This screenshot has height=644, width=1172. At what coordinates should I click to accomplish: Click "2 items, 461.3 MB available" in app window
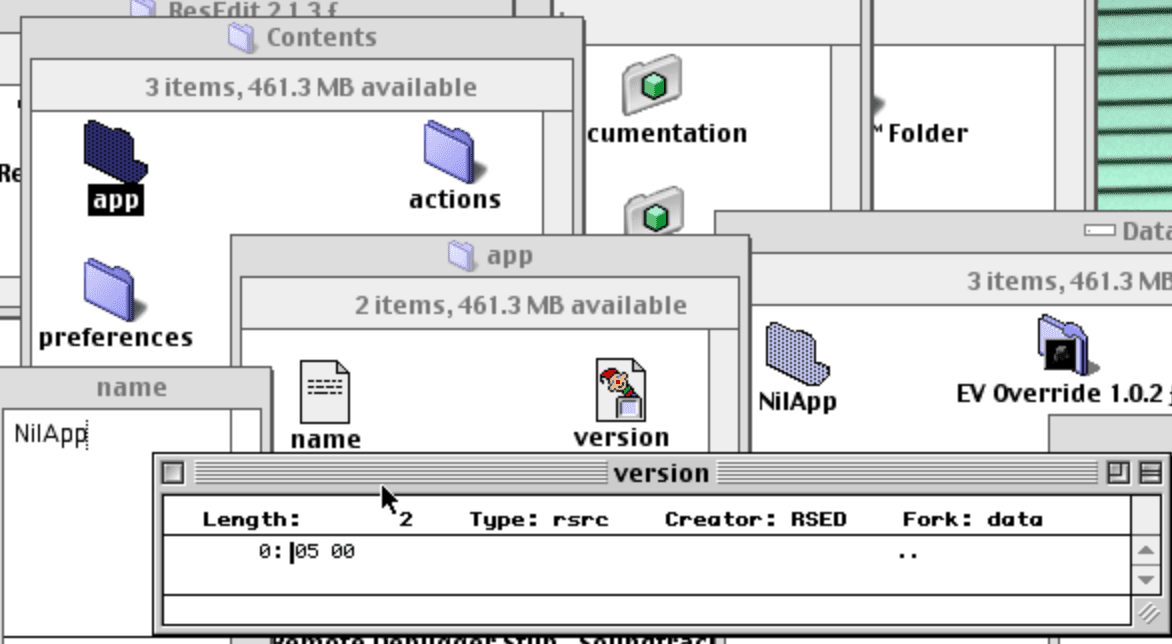pos(521,306)
